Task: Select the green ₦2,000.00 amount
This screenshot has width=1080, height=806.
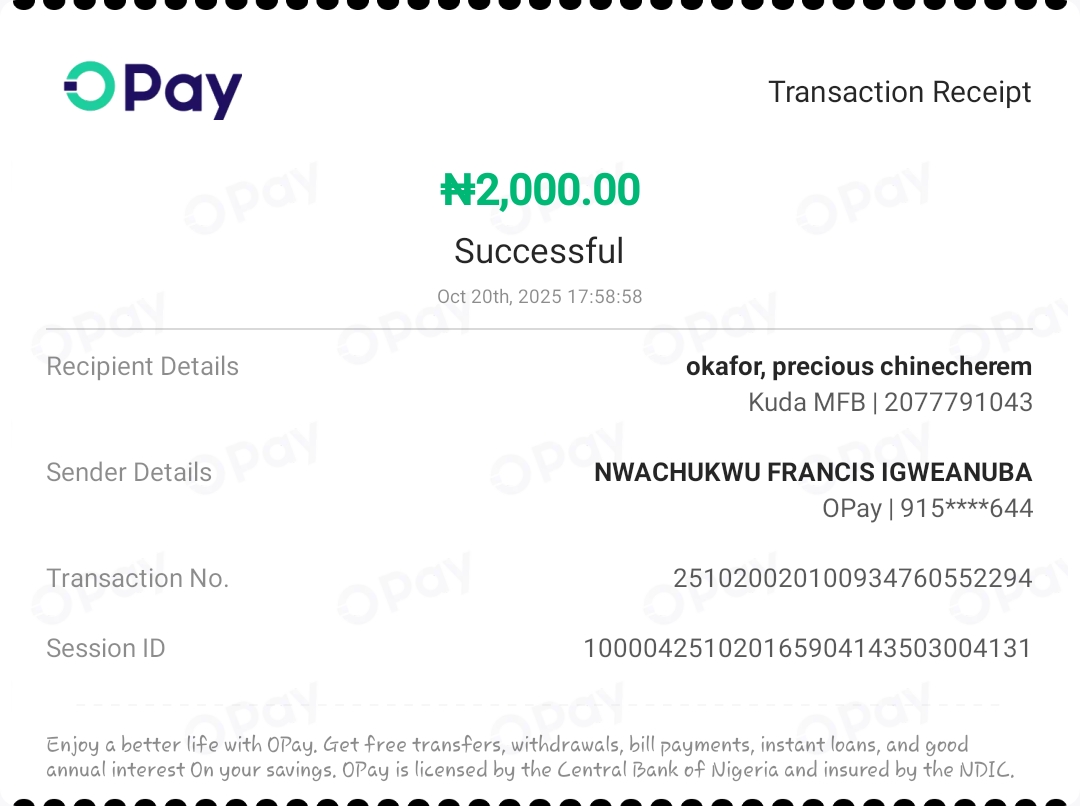Action: point(540,190)
